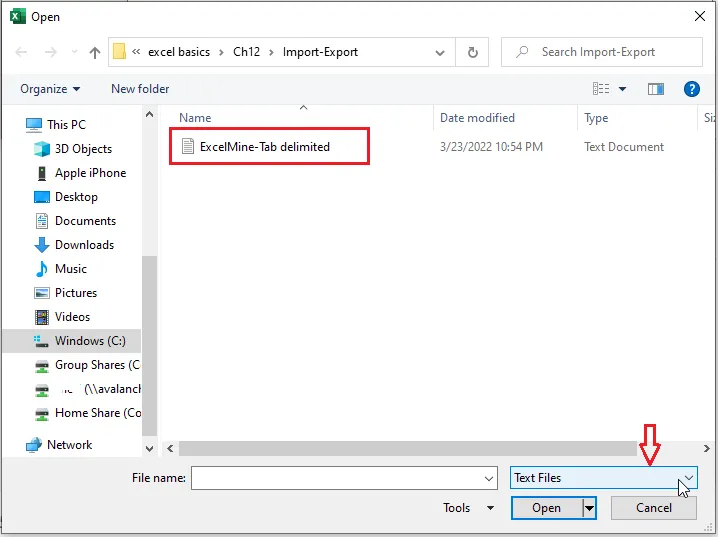The height and width of the screenshot is (537, 718).
Task: Click the Cancel button
Action: click(653, 508)
